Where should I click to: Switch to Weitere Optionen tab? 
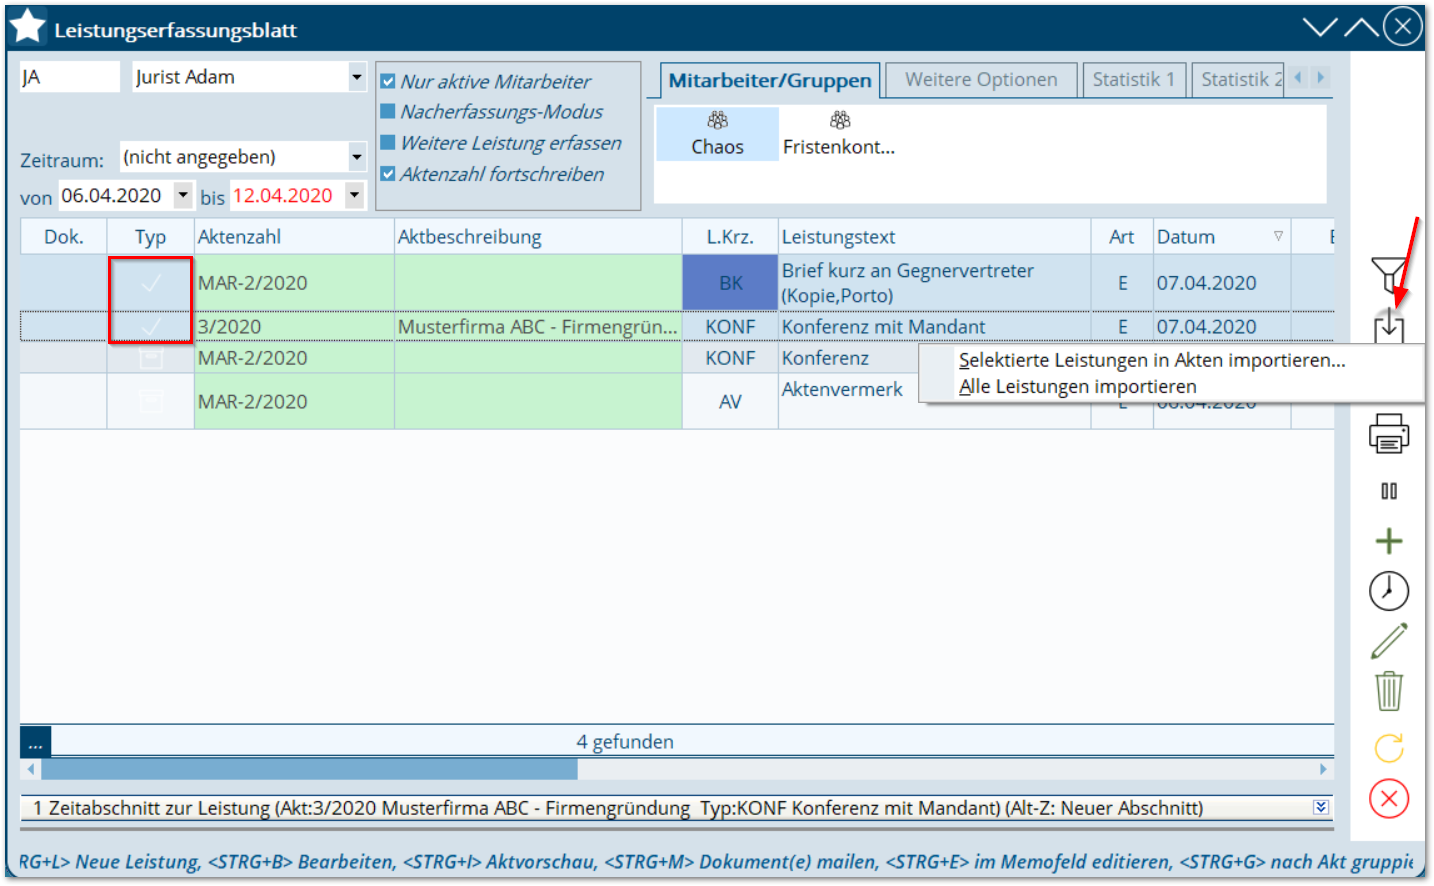click(981, 80)
